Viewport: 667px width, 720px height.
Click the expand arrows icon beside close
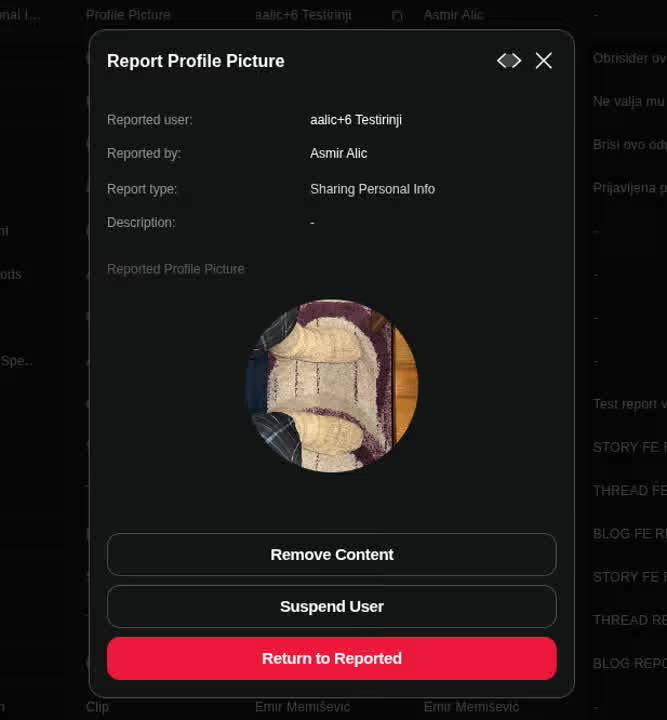point(509,61)
